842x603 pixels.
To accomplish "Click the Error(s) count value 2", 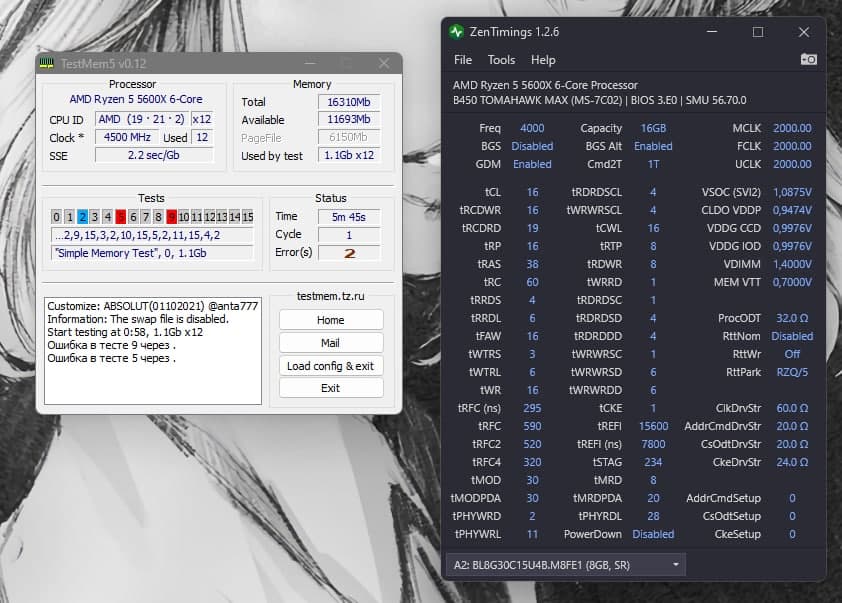I will coord(349,253).
